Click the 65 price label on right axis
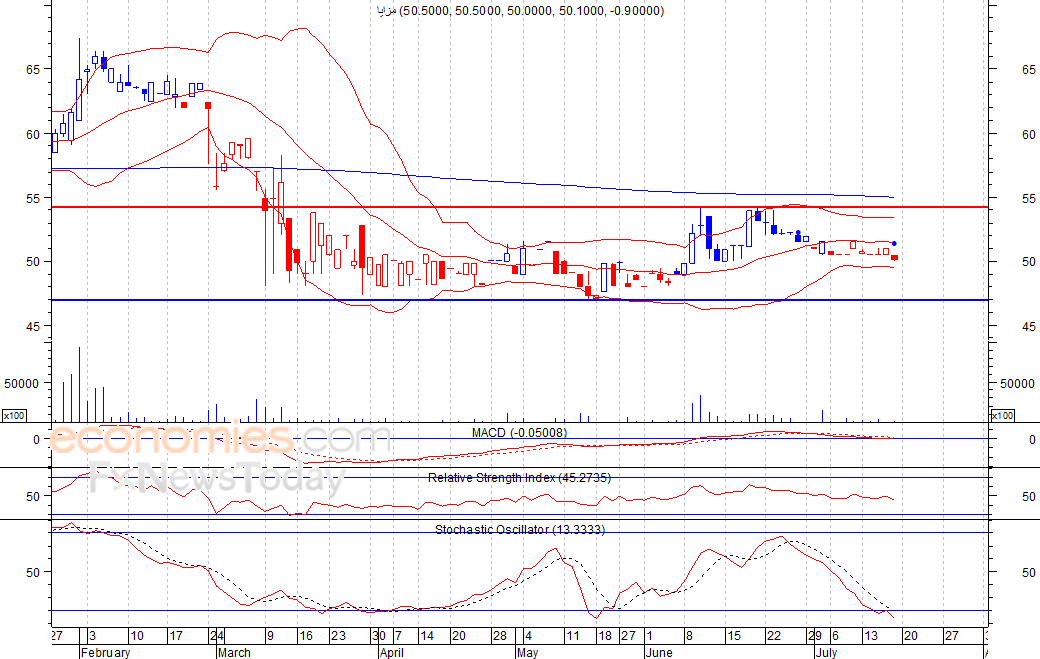 [1028, 70]
